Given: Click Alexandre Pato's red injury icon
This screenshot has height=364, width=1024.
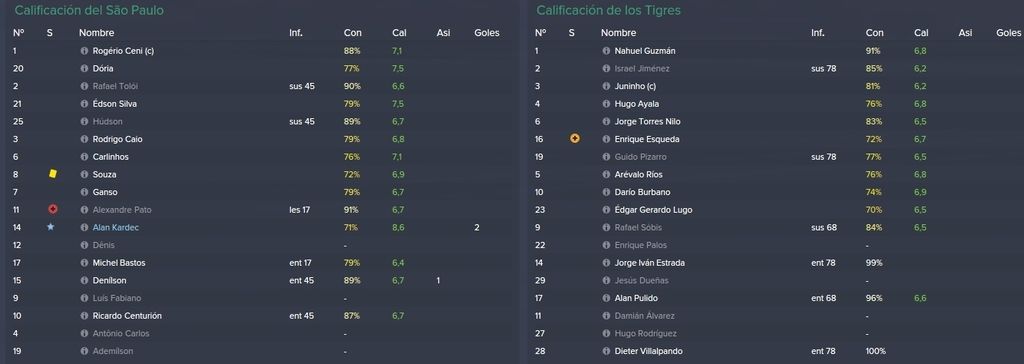Looking at the screenshot, I should tap(53, 209).
